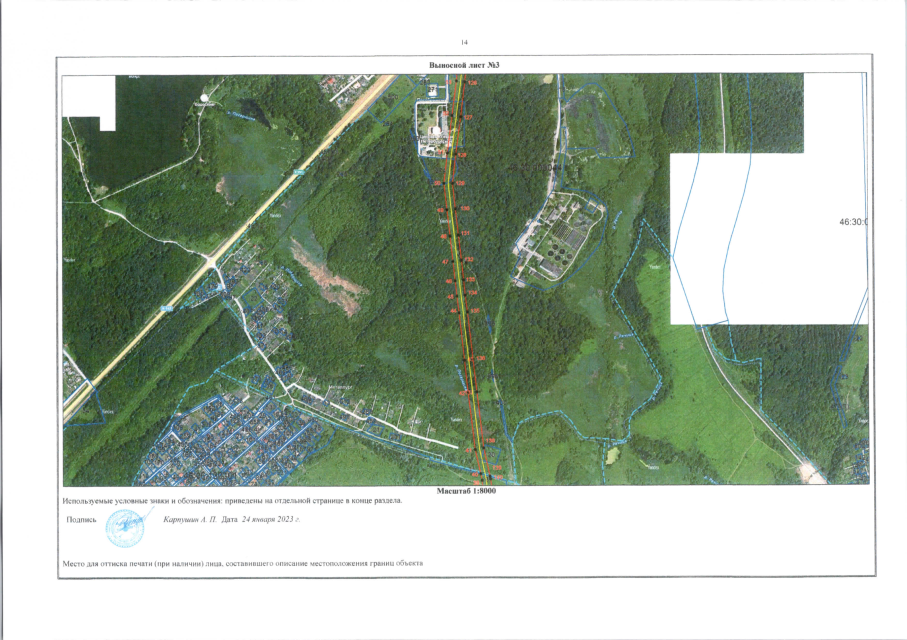Click boundary point marker 131
The image size is (907, 640).
click(466, 235)
